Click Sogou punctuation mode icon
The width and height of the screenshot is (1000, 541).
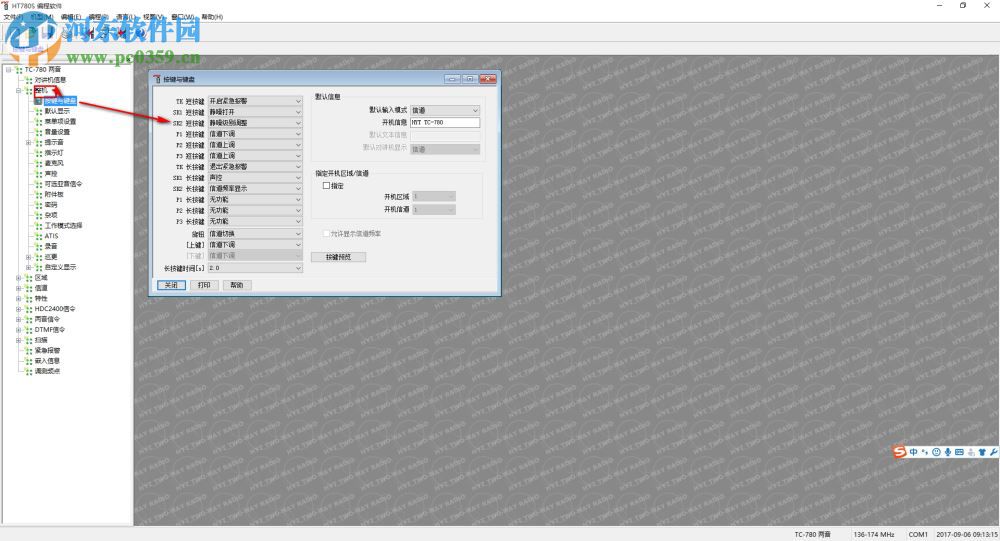pyautogui.click(x=925, y=452)
